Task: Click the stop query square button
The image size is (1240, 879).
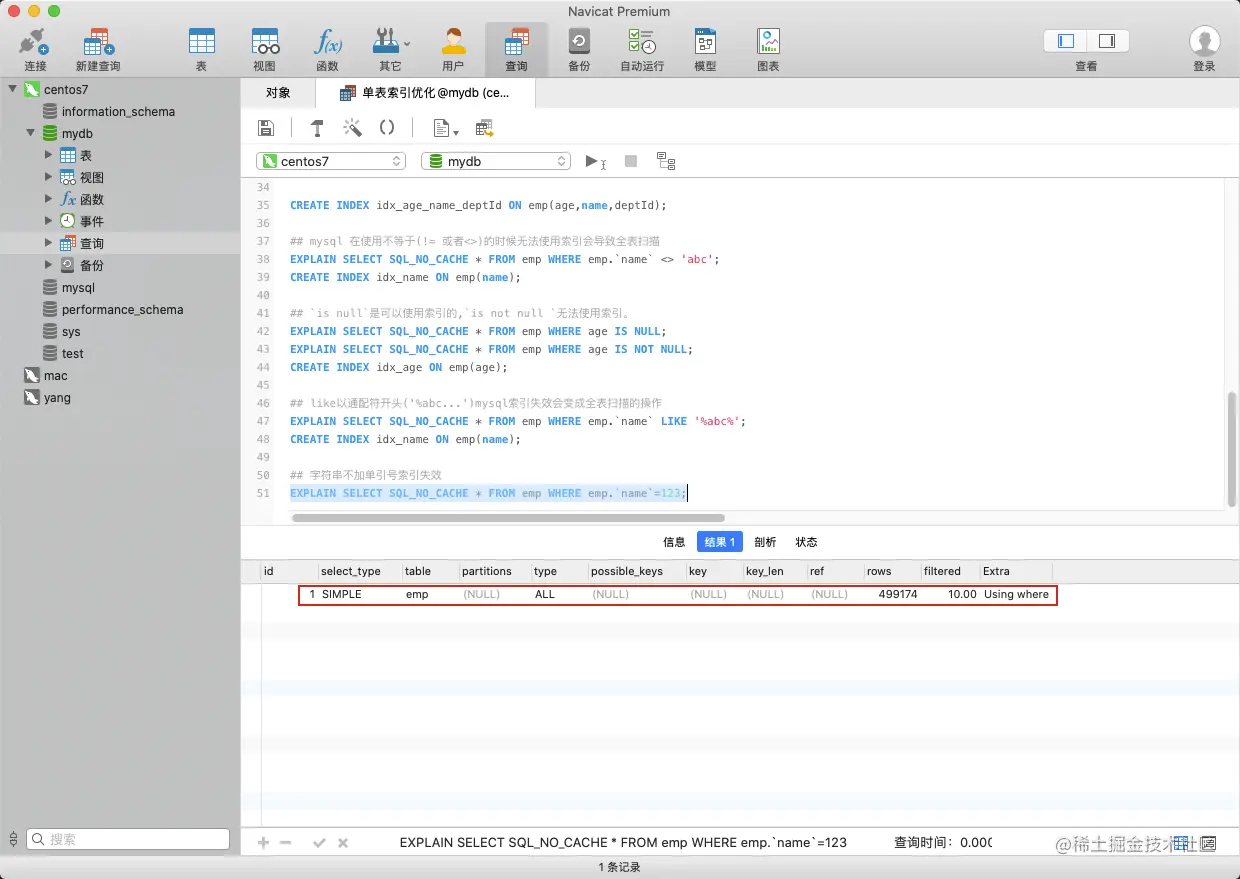Action: pos(631,161)
